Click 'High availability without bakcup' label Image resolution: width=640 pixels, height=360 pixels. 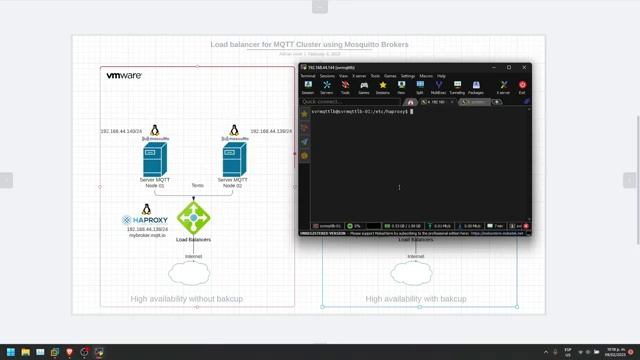[187, 299]
